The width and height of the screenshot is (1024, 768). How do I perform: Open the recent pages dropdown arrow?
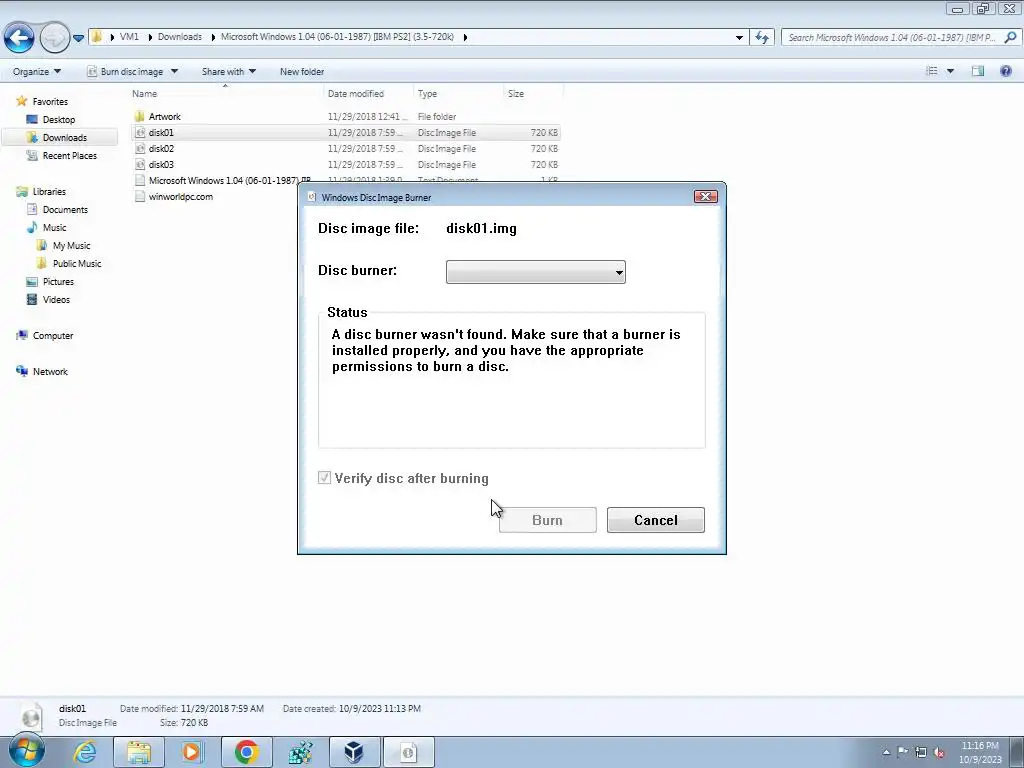pos(78,38)
